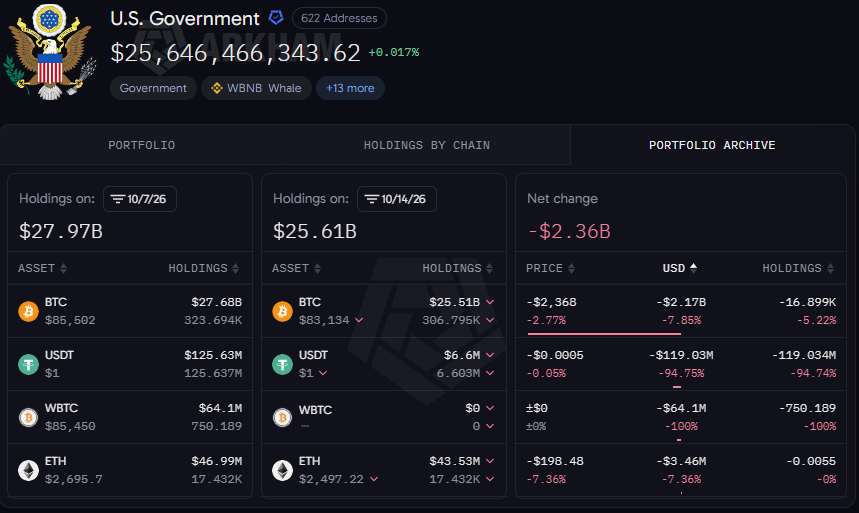Click the ETH icon in 10/14/26 panel
The width and height of the screenshot is (859, 513).
(283, 470)
